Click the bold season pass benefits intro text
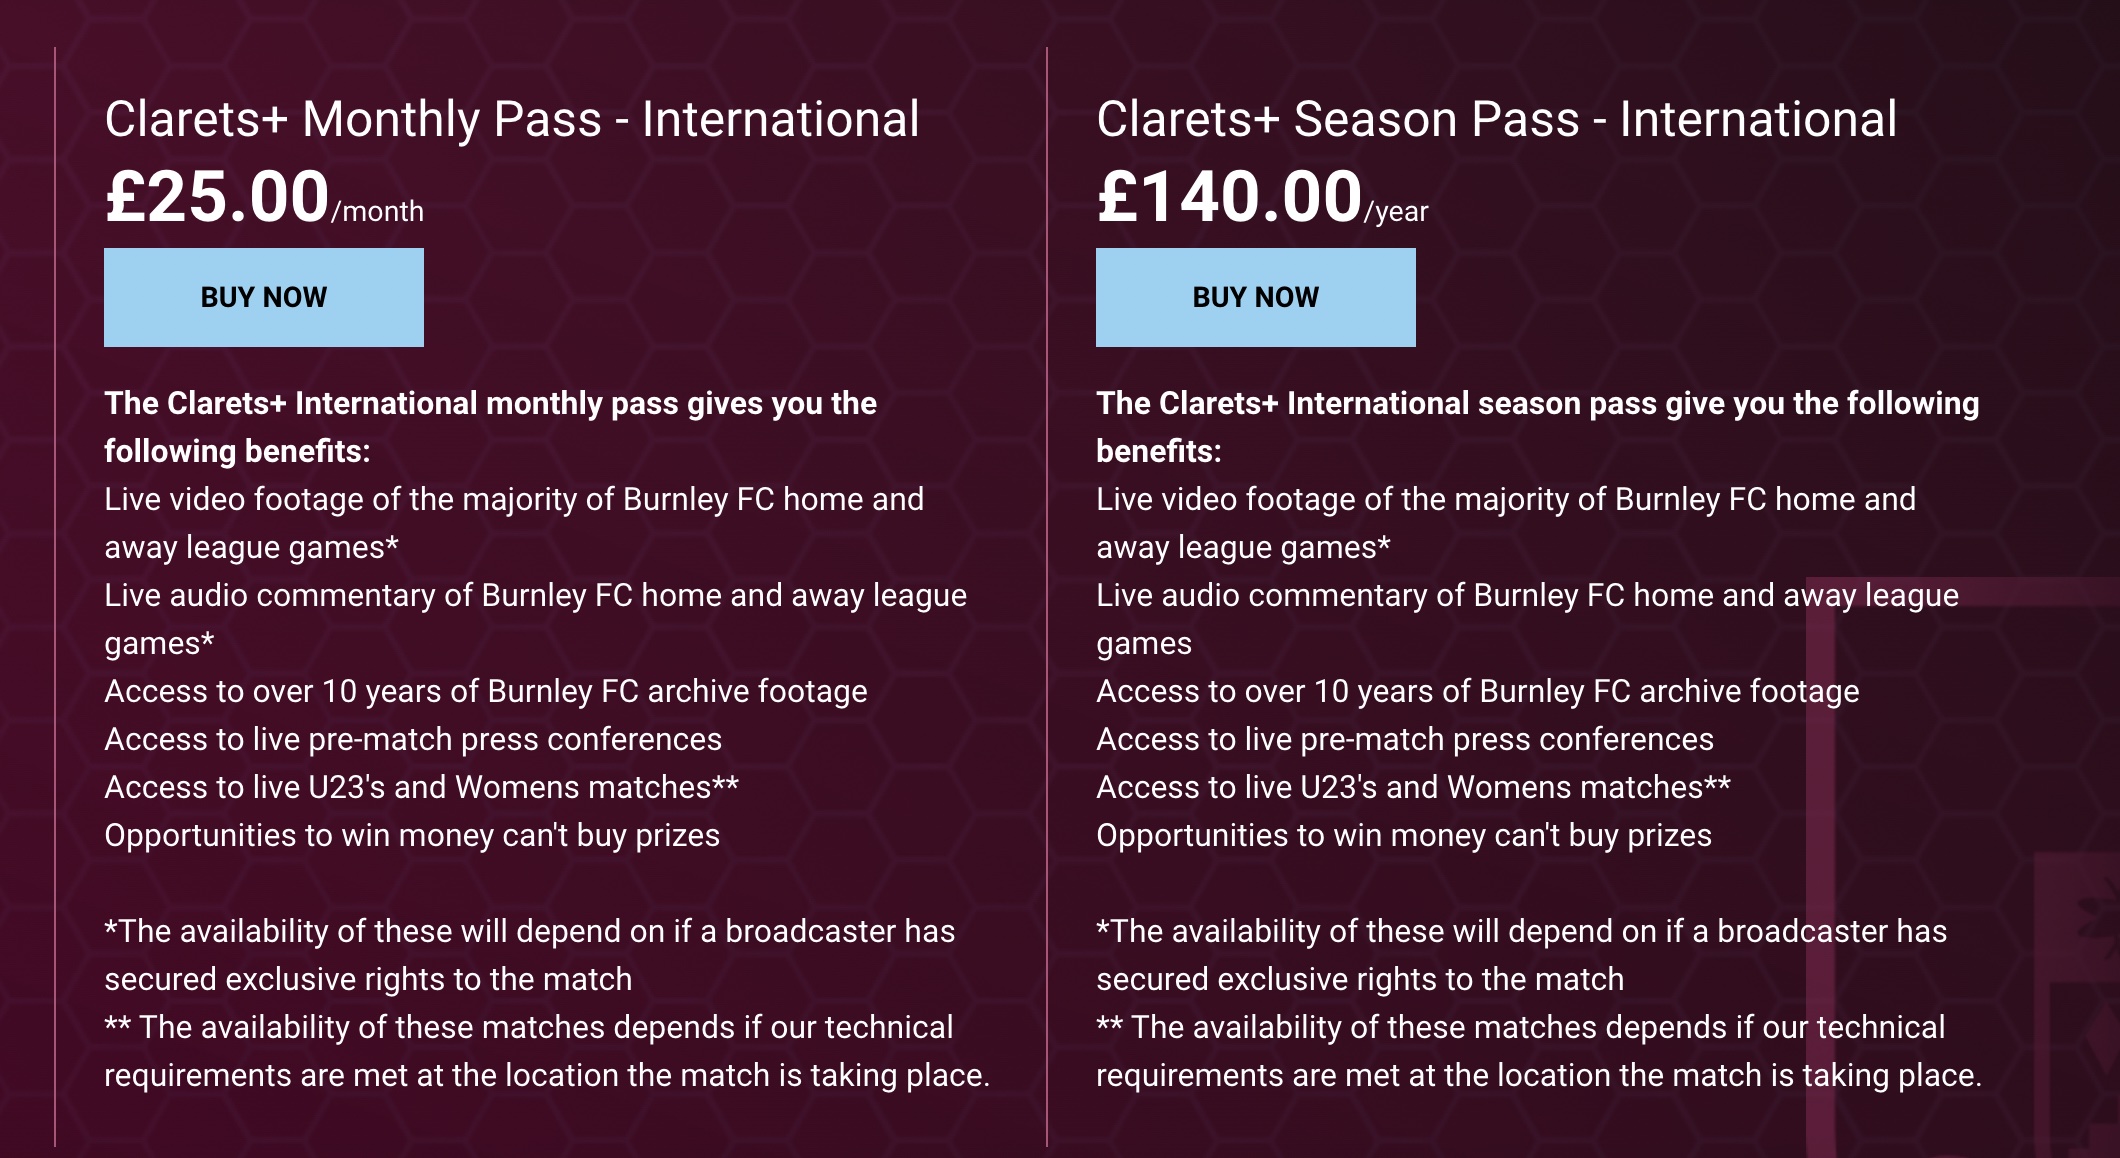 tap(1537, 427)
